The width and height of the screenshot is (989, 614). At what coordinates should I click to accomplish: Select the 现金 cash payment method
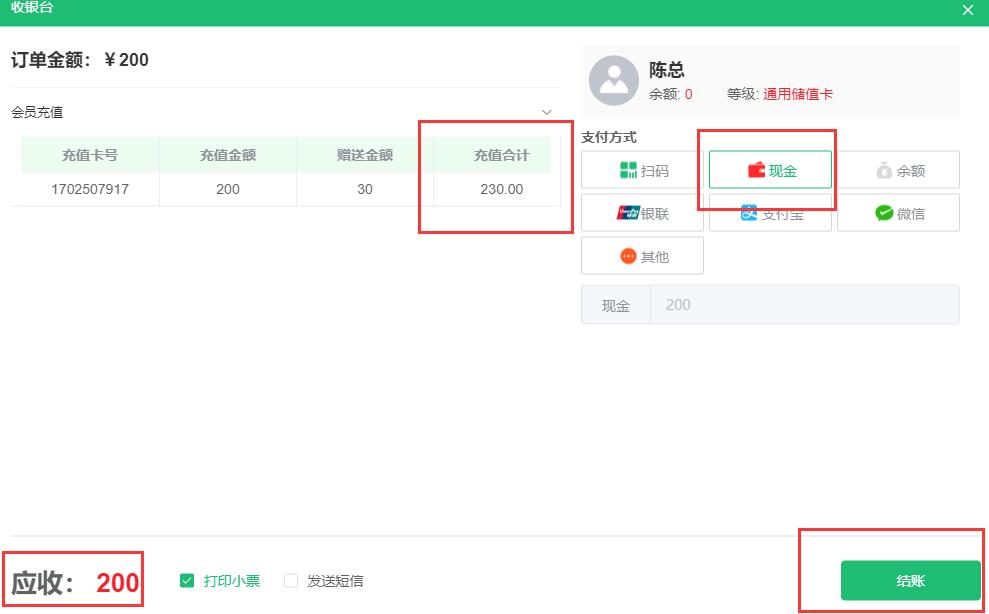tap(770, 169)
